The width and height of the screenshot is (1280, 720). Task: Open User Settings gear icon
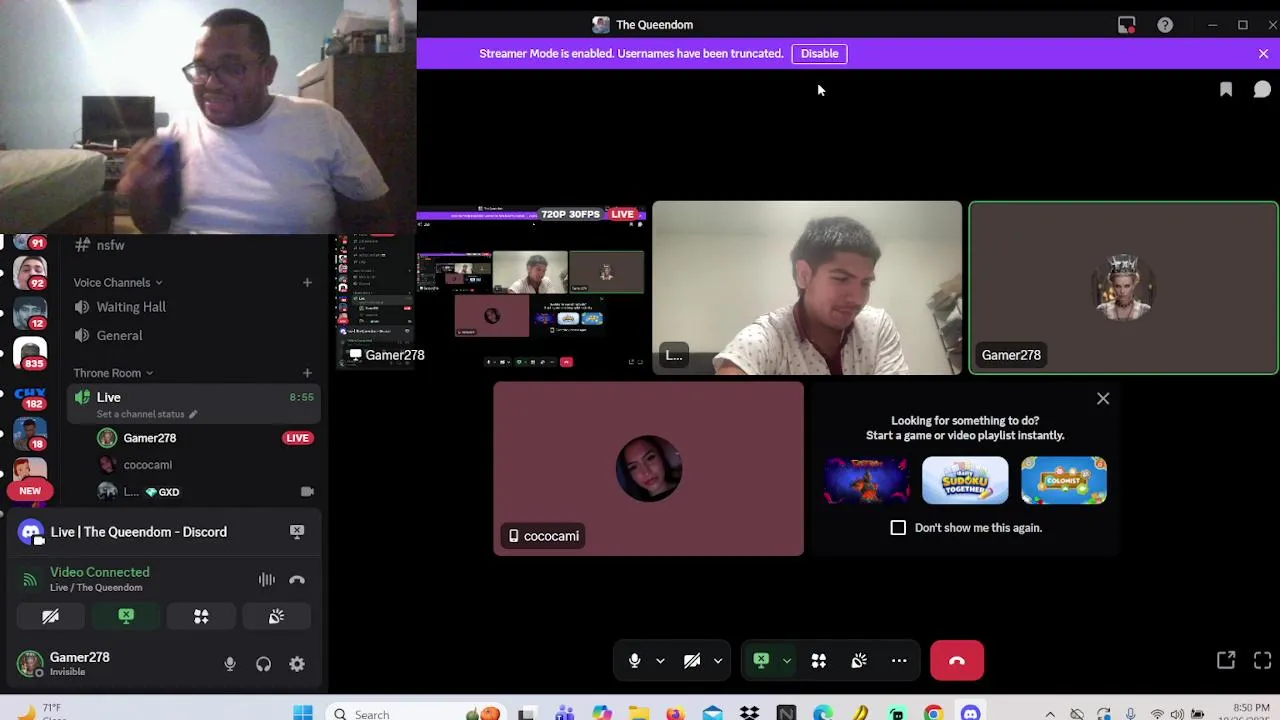[x=297, y=664]
